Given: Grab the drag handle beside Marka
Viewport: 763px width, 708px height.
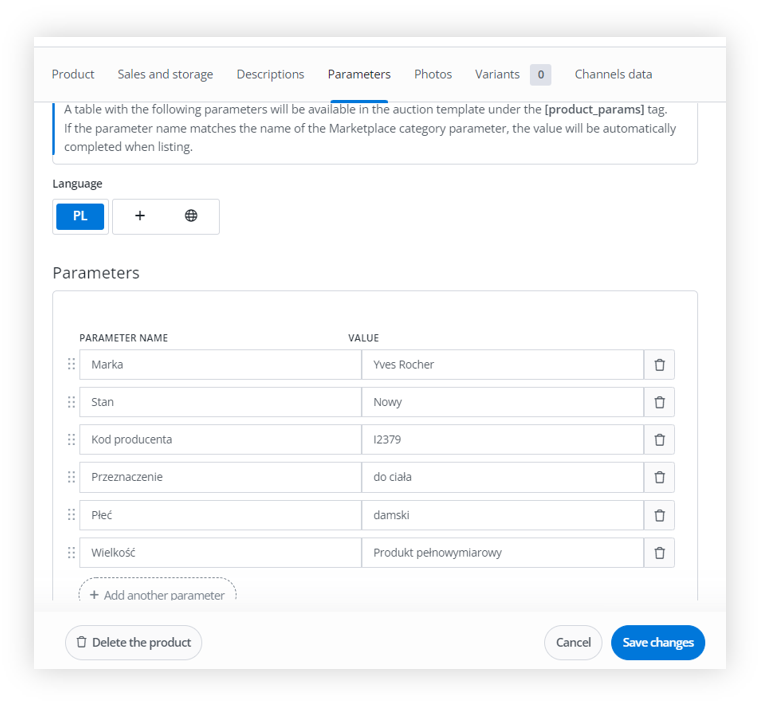Looking at the screenshot, I should pyautogui.click(x=71, y=364).
